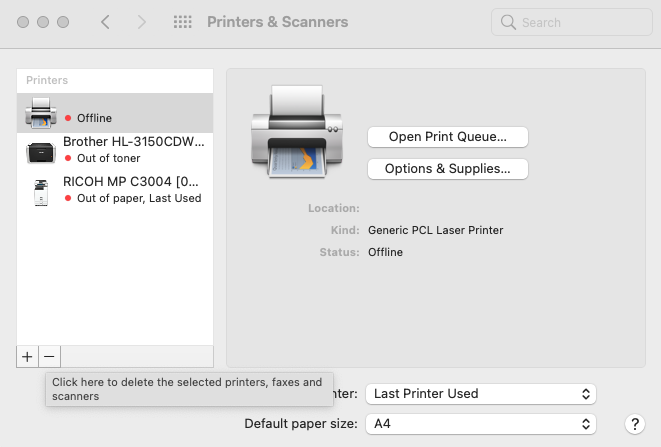The image size is (661, 447).
Task: Click the RICOH copier icon in list
Action: coord(40,190)
